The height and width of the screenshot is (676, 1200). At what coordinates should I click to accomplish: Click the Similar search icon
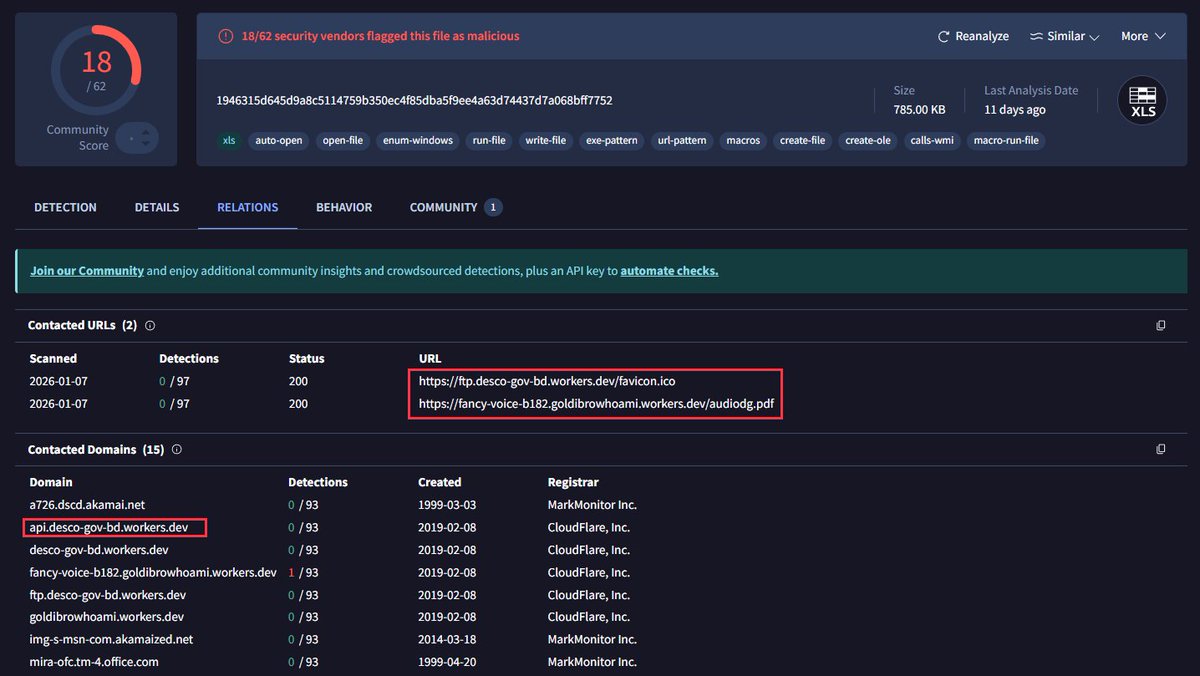coord(1036,36)
